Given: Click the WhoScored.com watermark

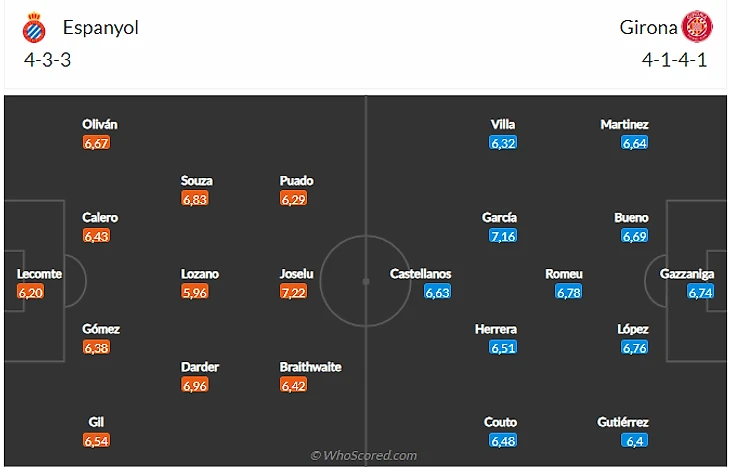Looking at the screenshot, I should coord(363,456).
